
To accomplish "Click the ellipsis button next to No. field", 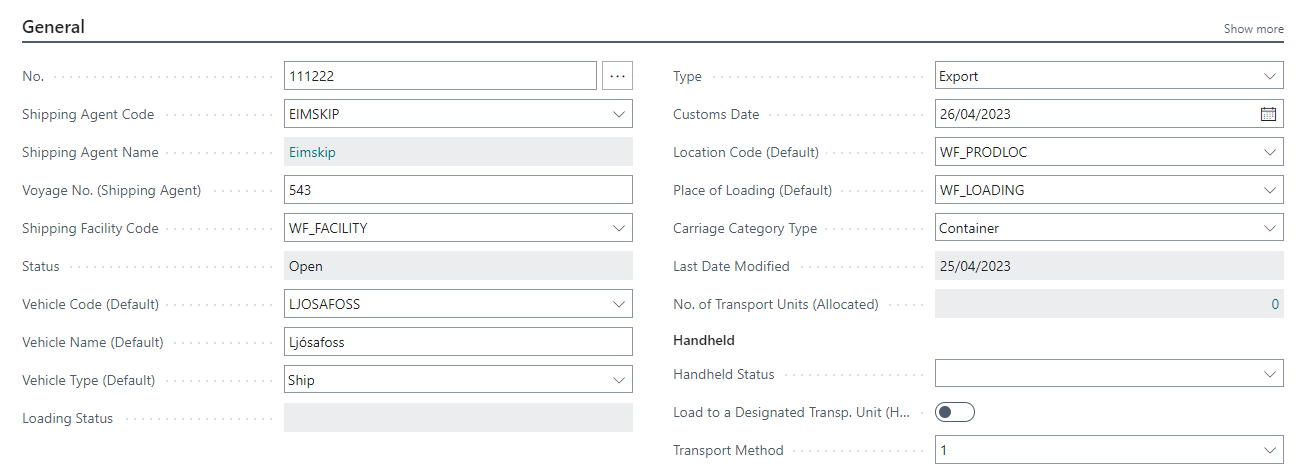I will (617, 76).
